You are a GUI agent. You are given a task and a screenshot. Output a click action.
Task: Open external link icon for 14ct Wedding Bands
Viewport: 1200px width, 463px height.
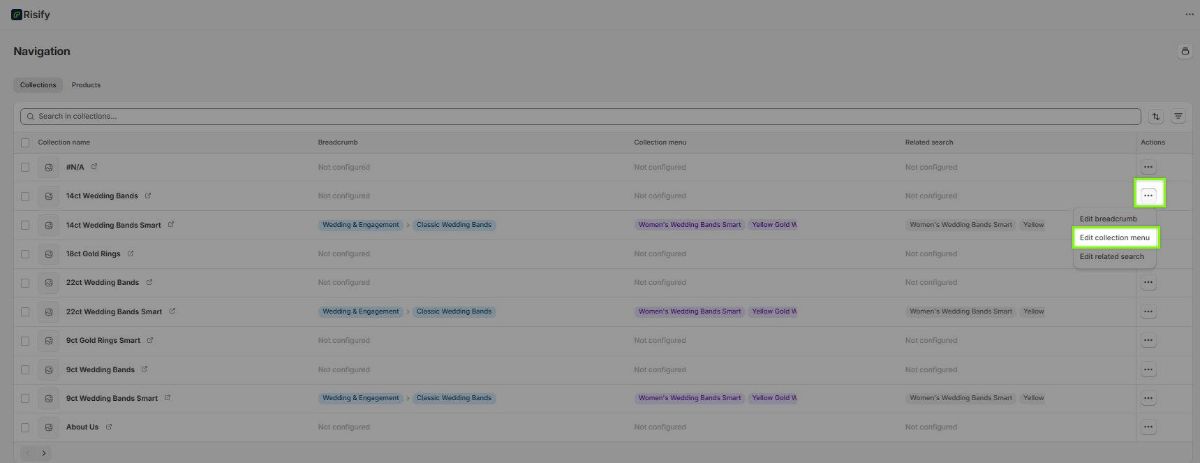(148, 196)
